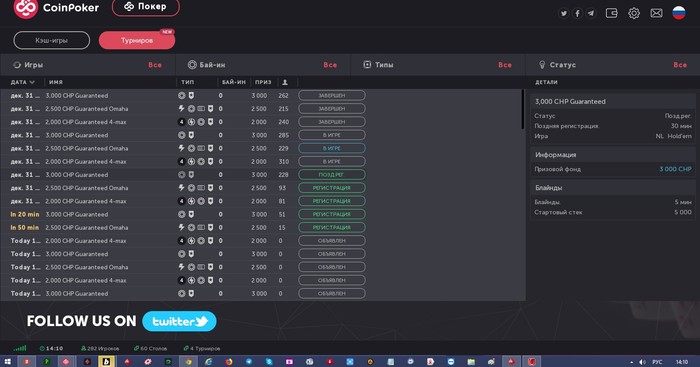
Task: Click Все next to Типы filter
Action: 505,65
